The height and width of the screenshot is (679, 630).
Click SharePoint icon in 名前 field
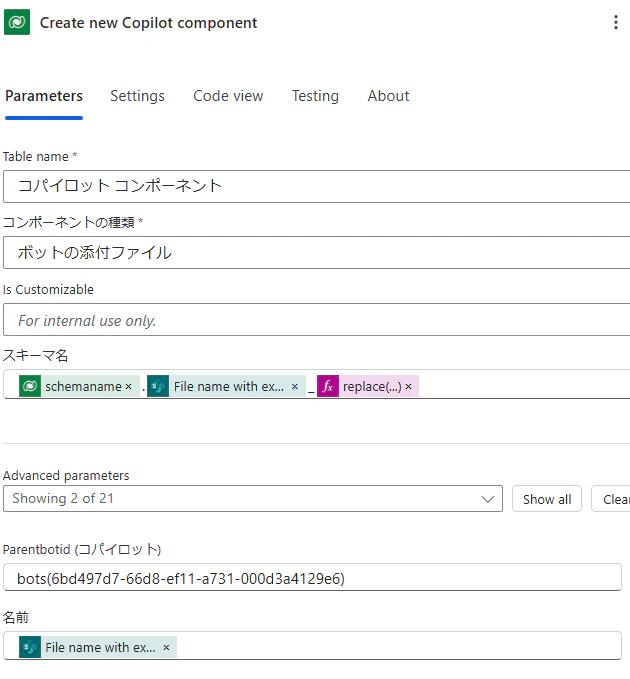pos(30,647)
